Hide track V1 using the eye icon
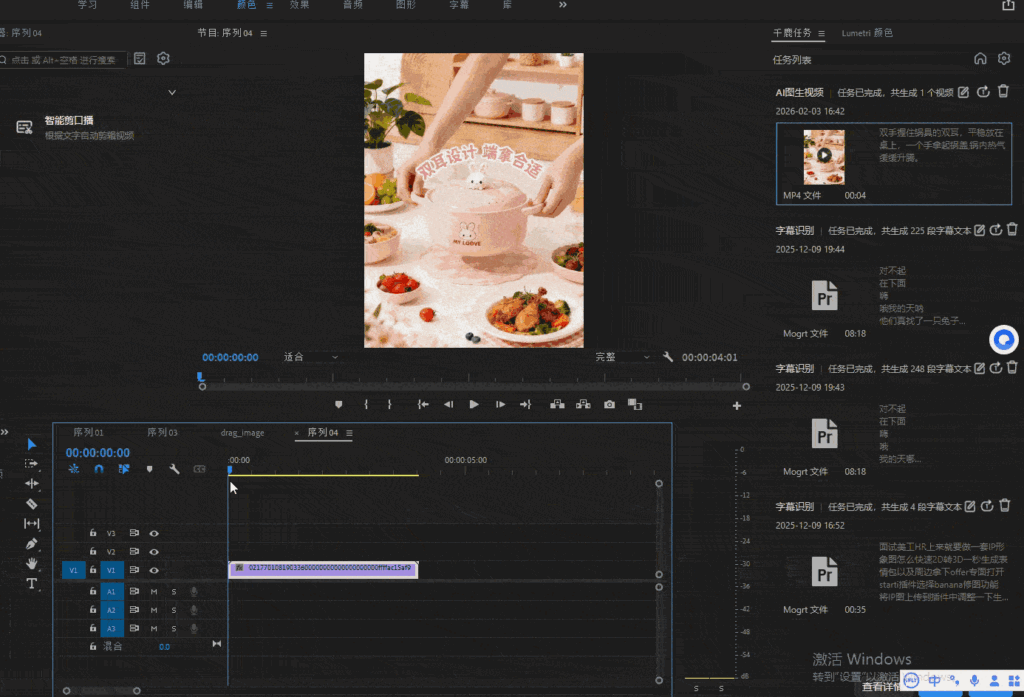 154,570
